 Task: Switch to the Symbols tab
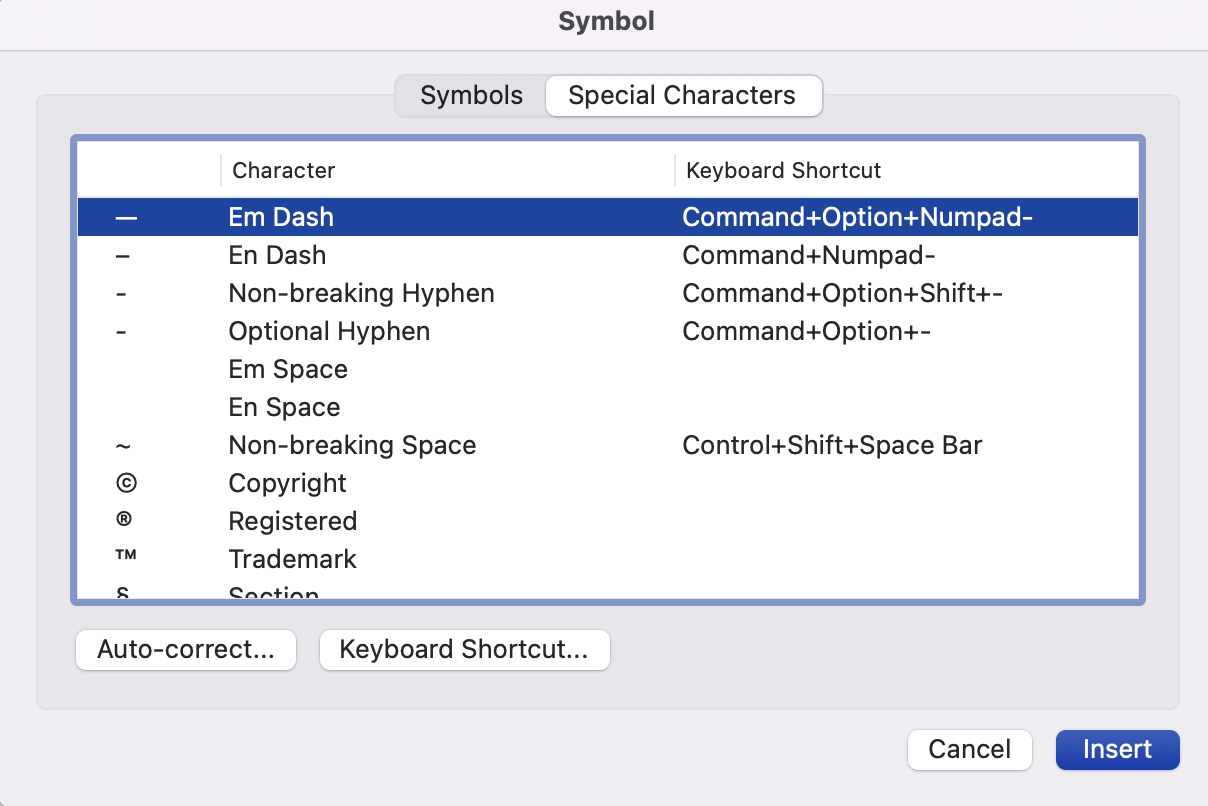click(x=471, y=96)
